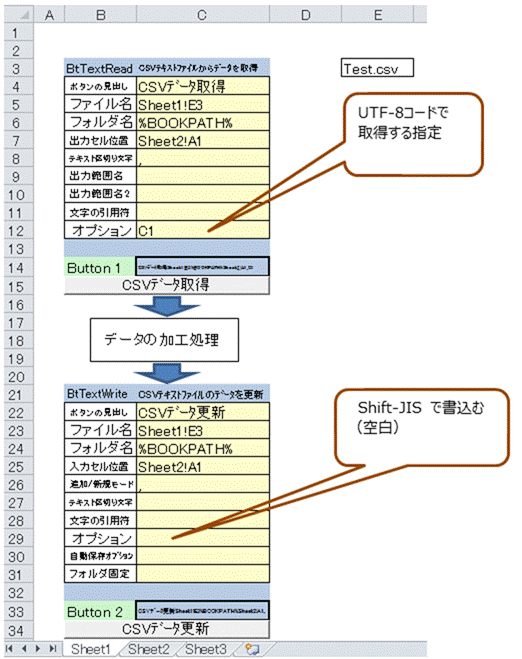This screenshot has width=522, height=659.
Task: Click the select-all corner triangle
Action: coord(19,15)
